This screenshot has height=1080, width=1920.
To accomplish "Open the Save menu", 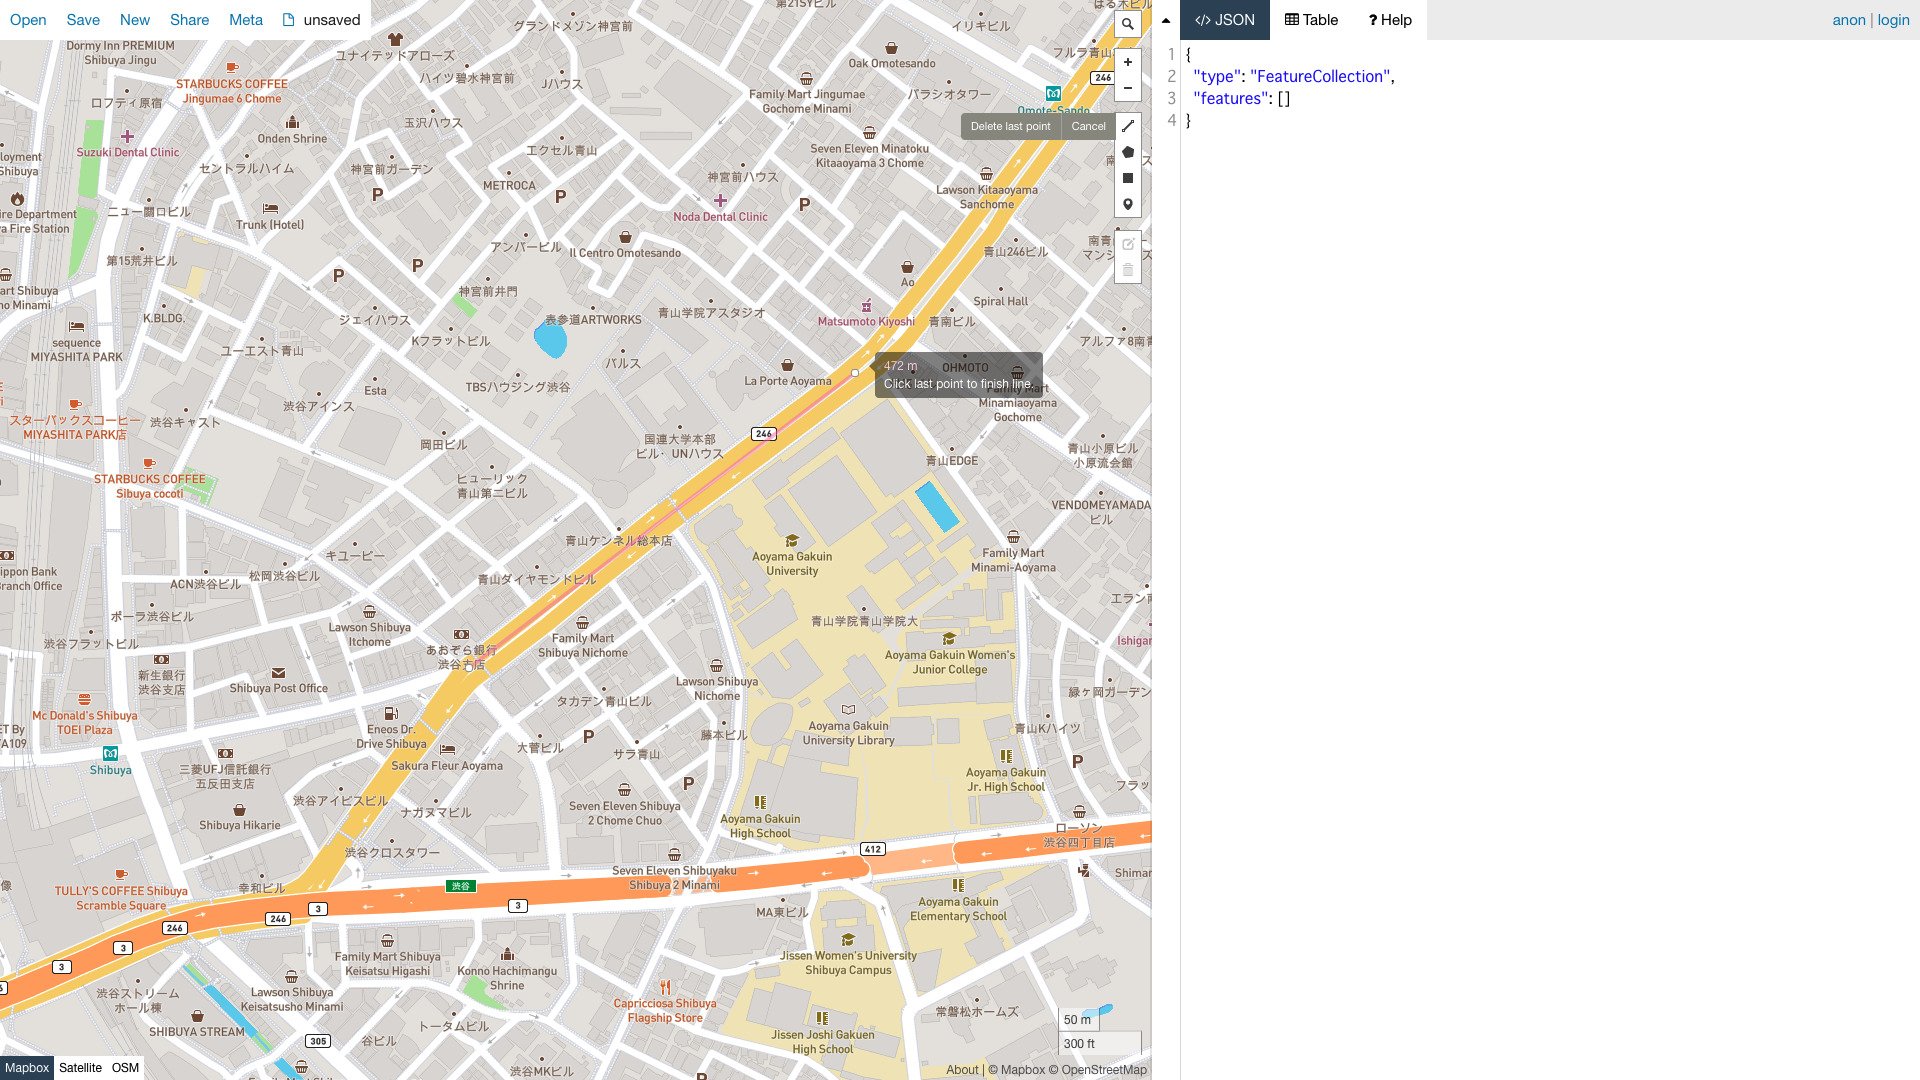I will pyautogui.click(x=83, y=20).
